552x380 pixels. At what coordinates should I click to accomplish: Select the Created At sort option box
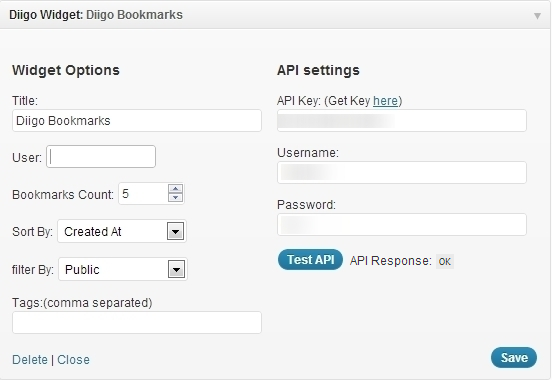[122, 231]
